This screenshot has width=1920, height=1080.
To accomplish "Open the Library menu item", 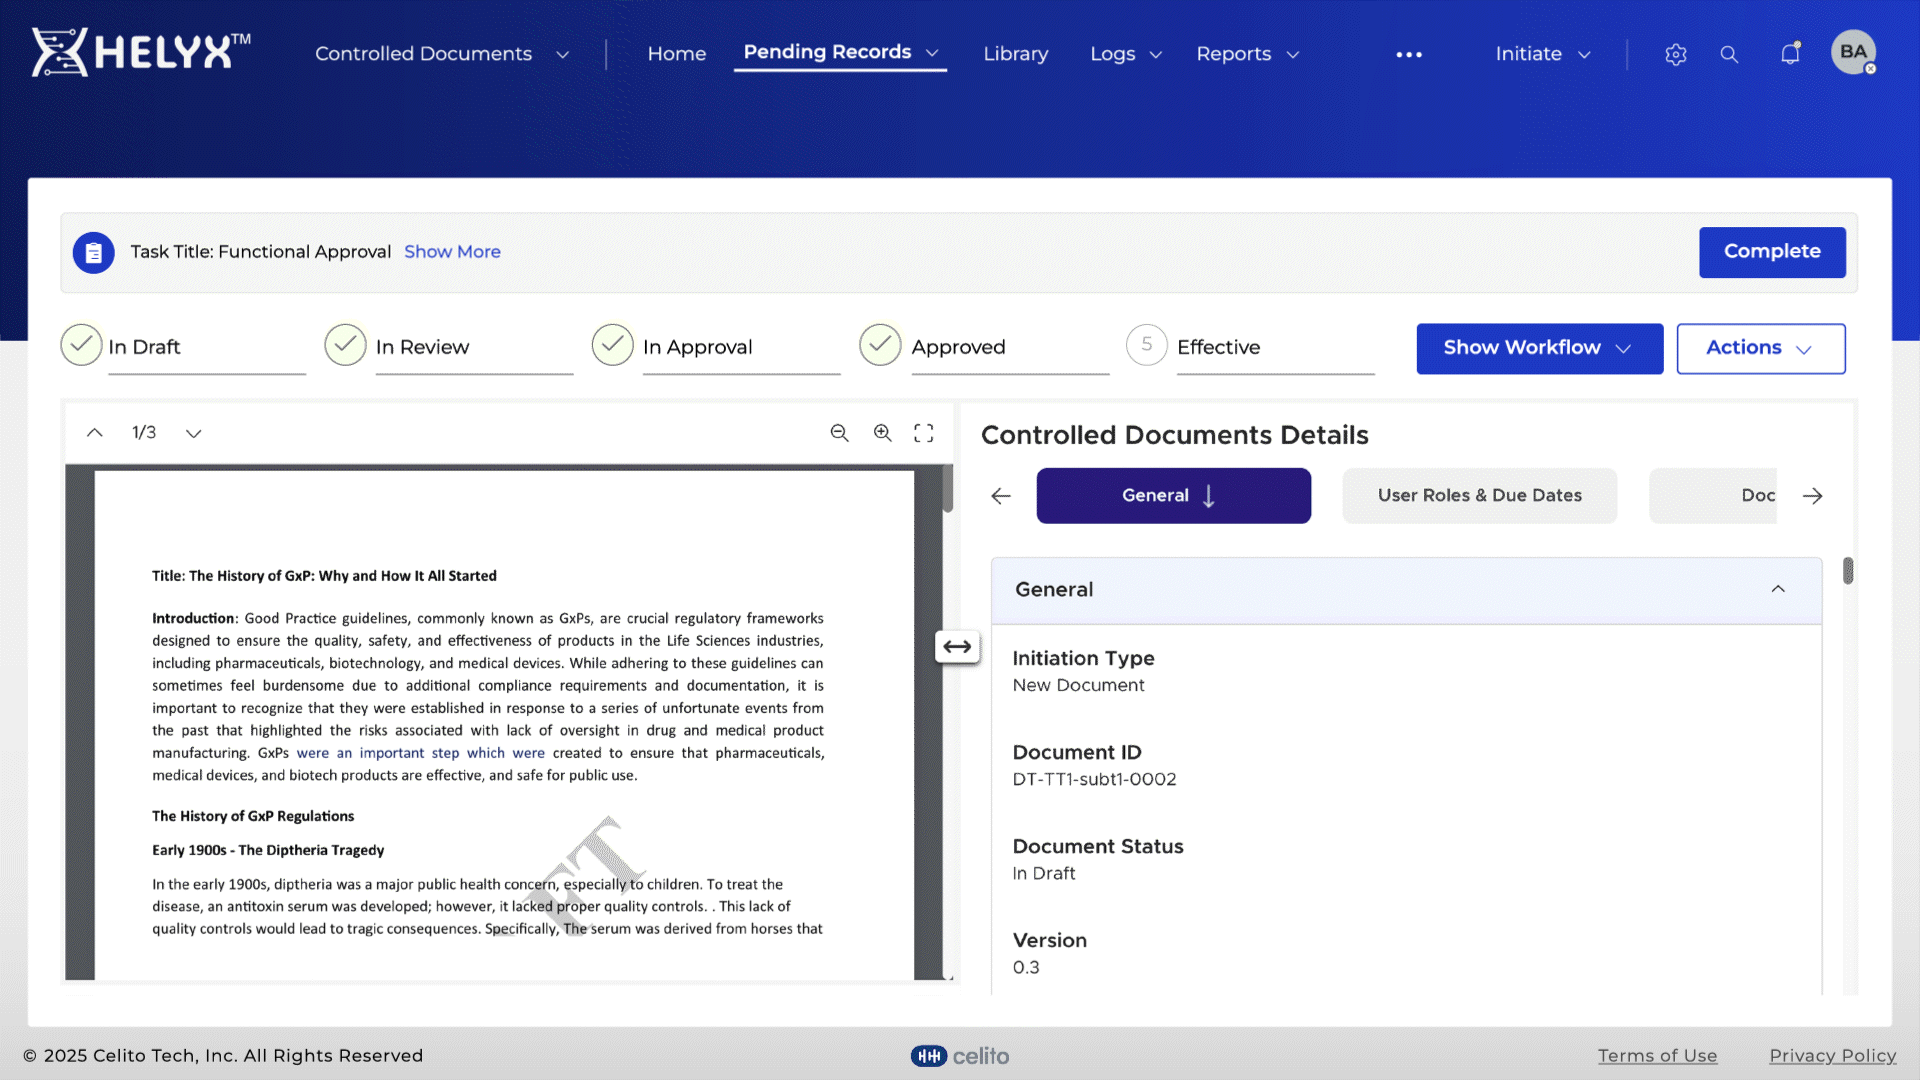I will point(1015,54).
